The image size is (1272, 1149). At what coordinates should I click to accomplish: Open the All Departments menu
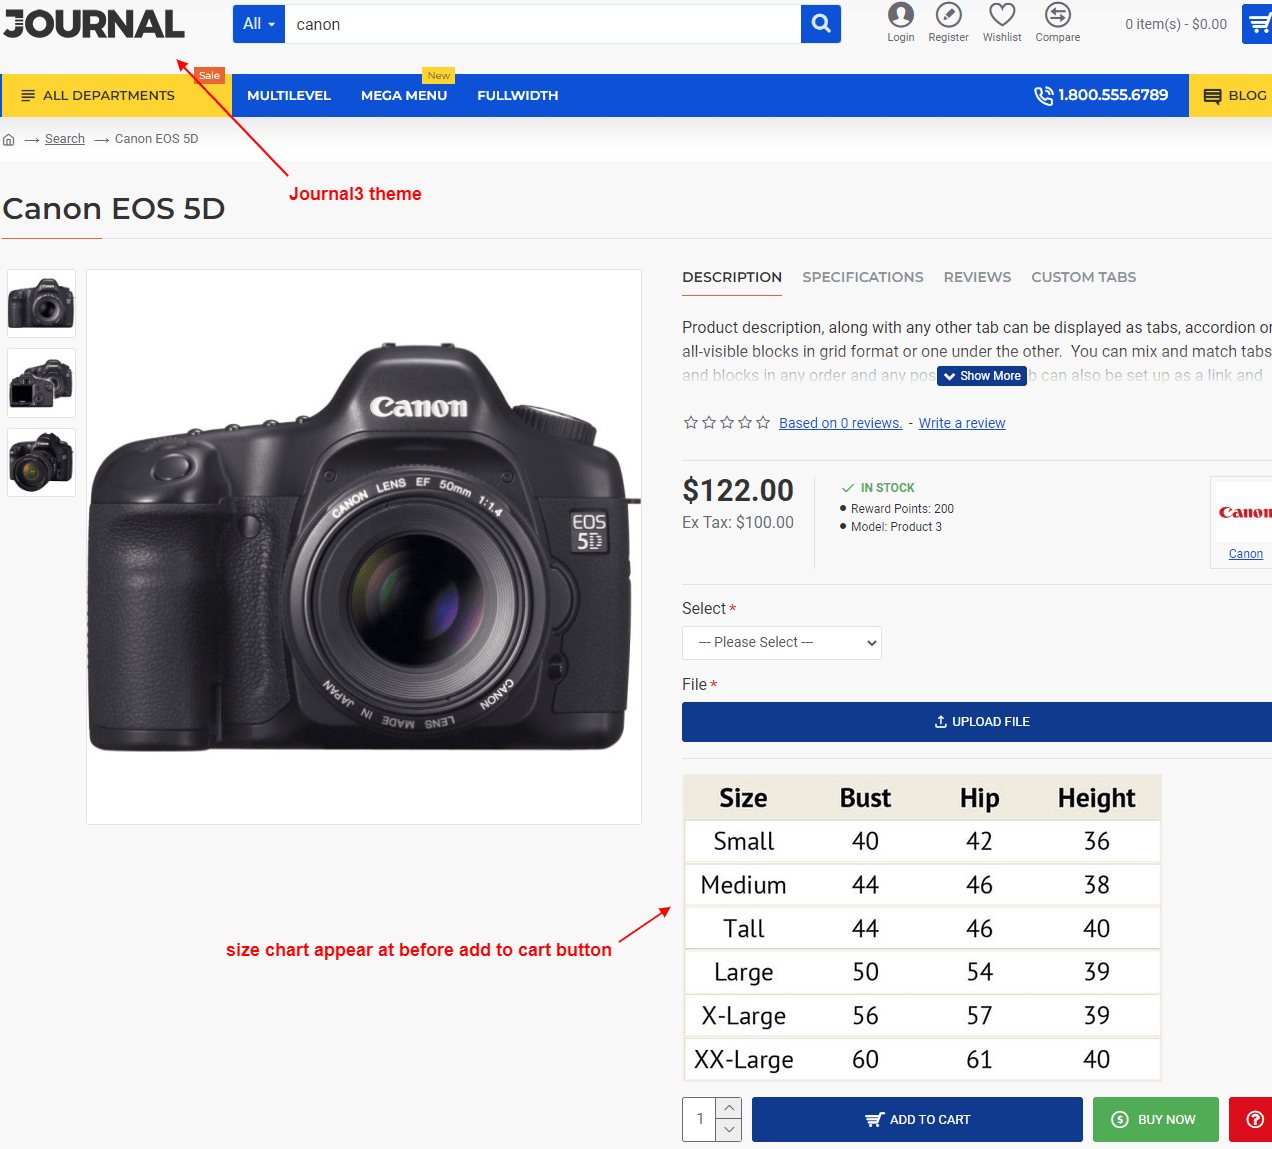click(97, 95)
